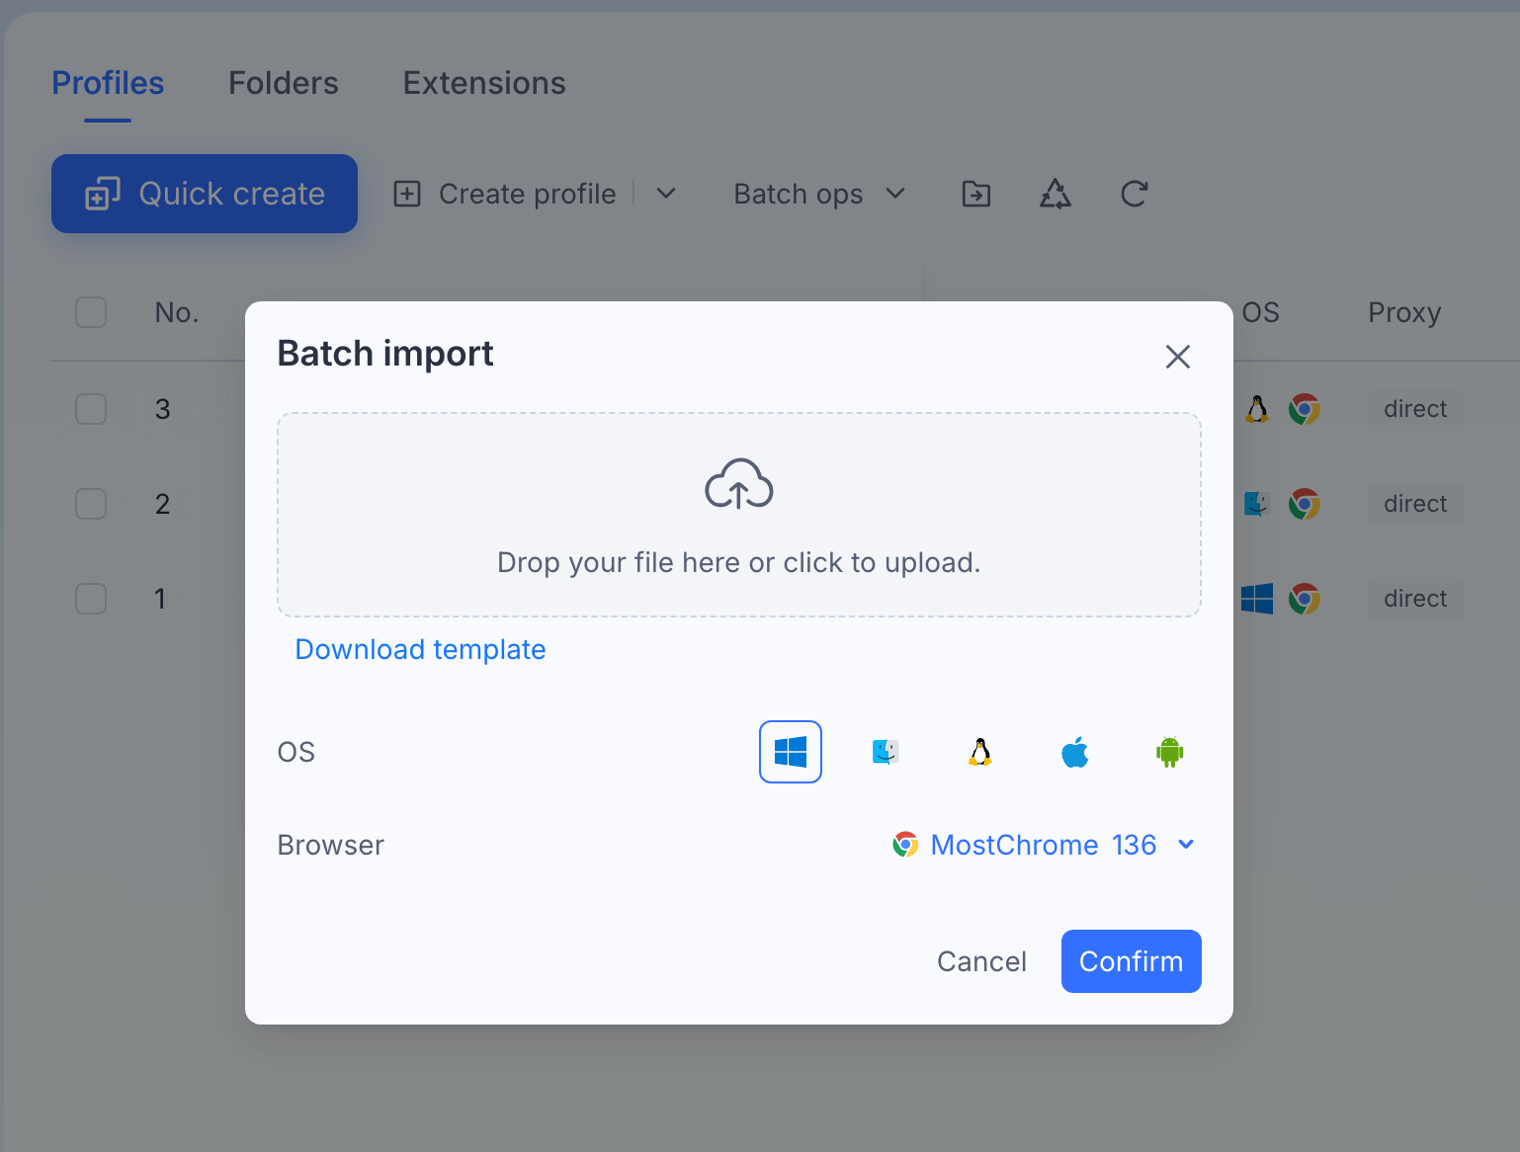Open the MostChrome 136 browser dropdown
1520x1152 pixels.
(x=1044, y=845)
